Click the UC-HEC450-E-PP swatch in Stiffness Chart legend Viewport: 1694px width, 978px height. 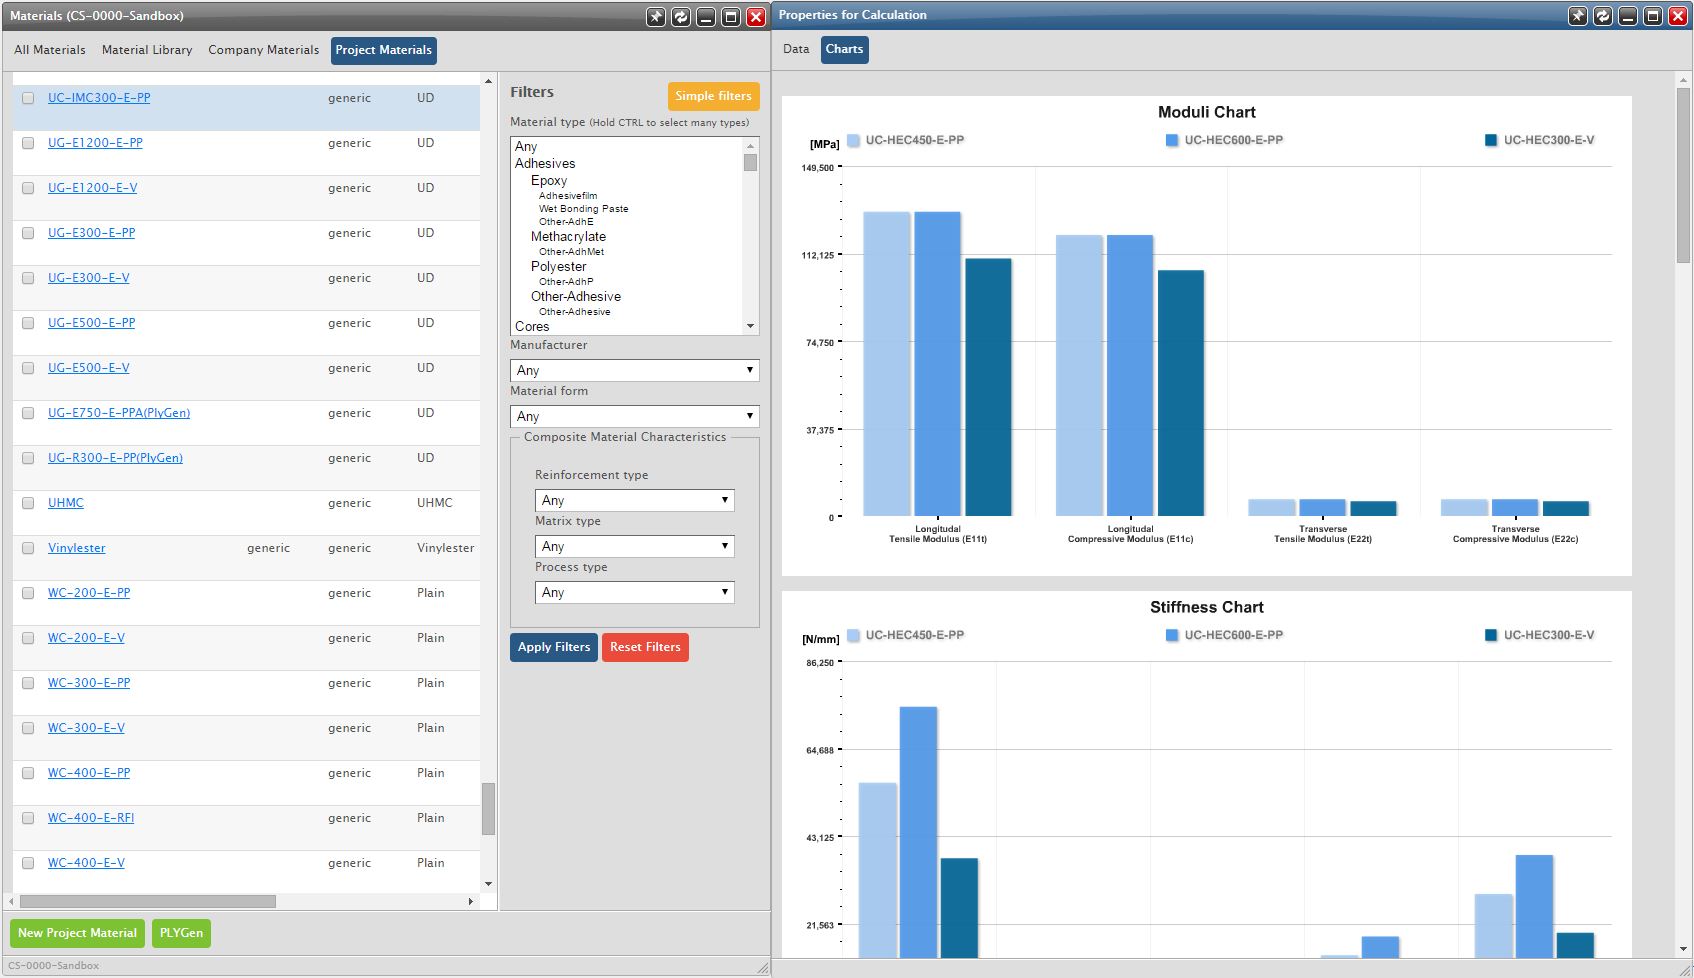[x=853, y=636]
